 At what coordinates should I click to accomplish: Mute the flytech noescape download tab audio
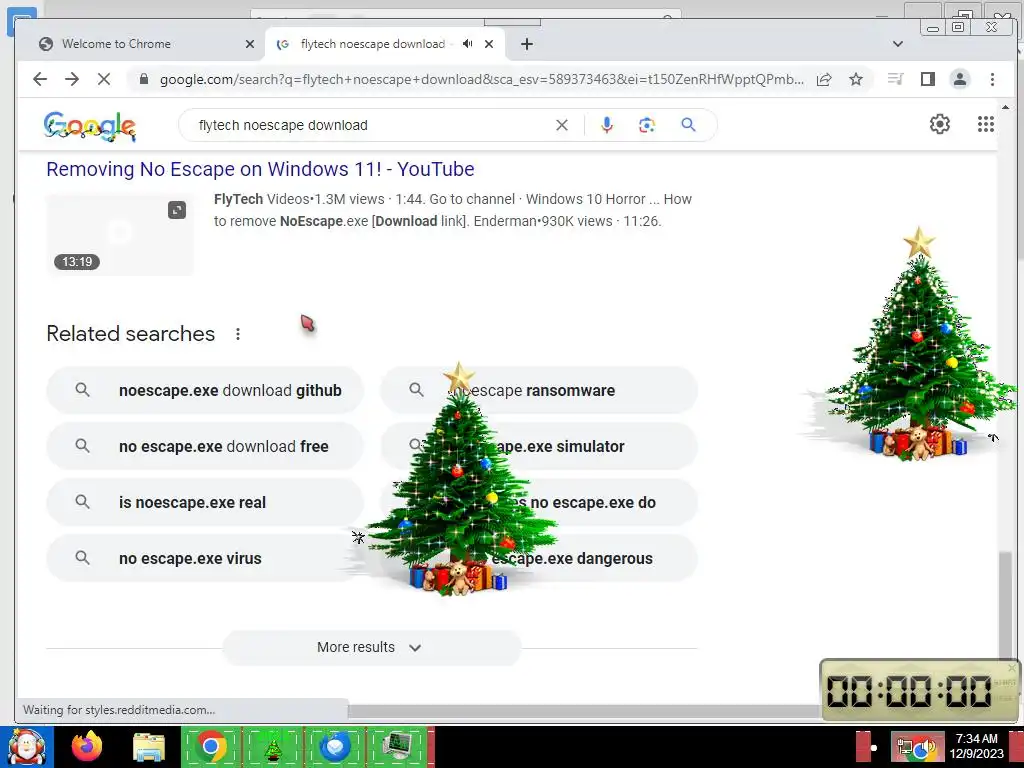coord(468,44)
